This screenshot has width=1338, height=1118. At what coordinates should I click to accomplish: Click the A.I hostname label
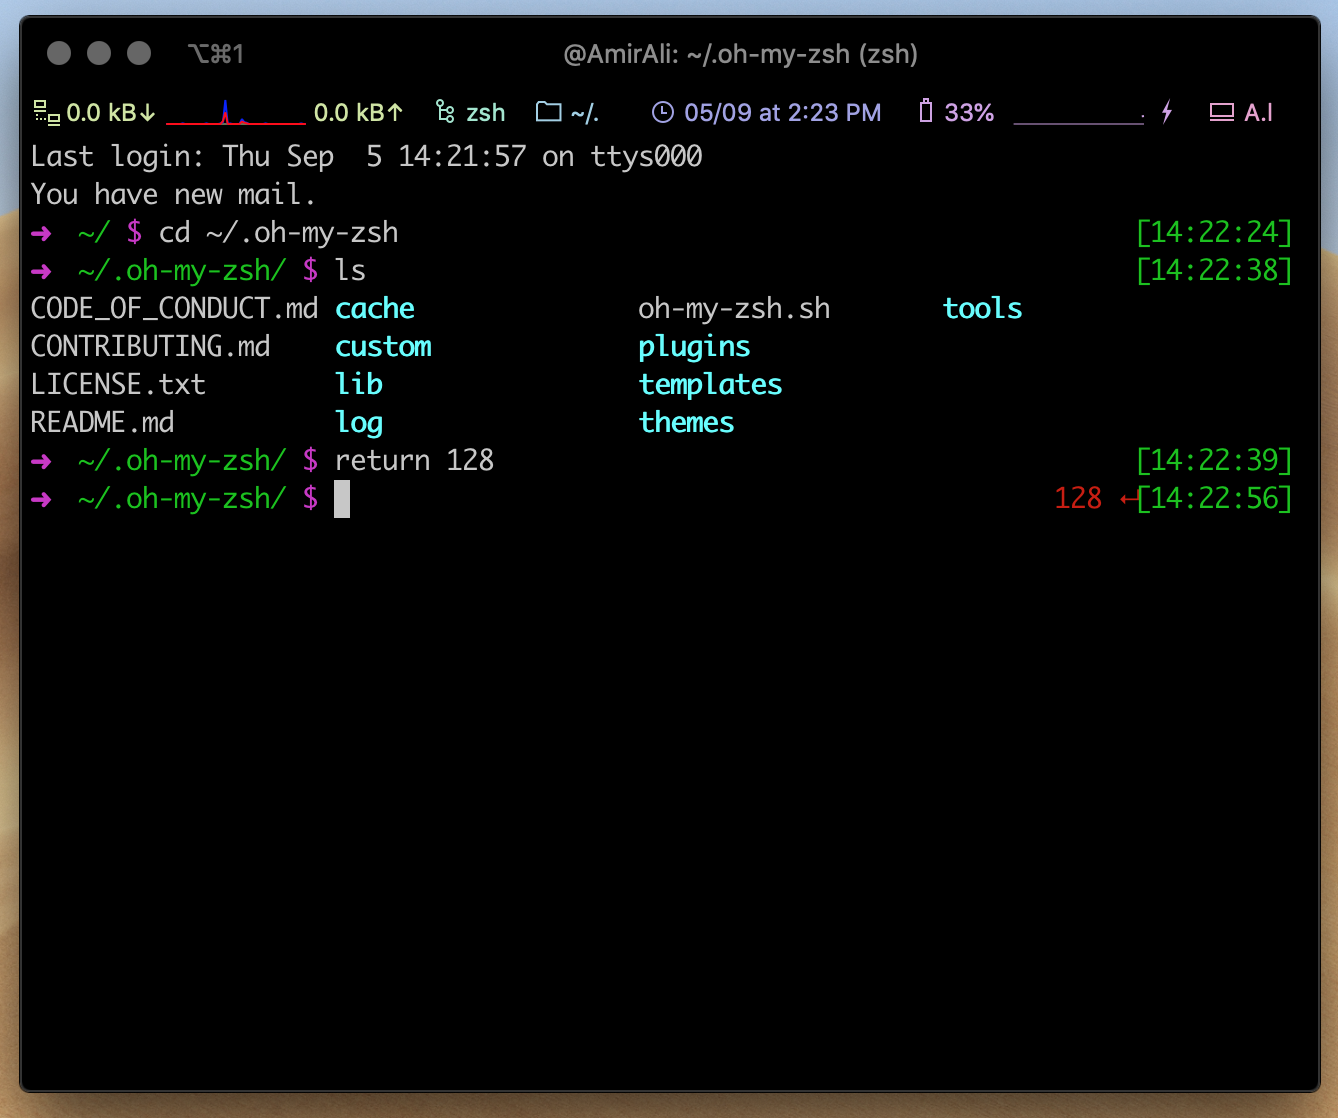[1258, 113]
